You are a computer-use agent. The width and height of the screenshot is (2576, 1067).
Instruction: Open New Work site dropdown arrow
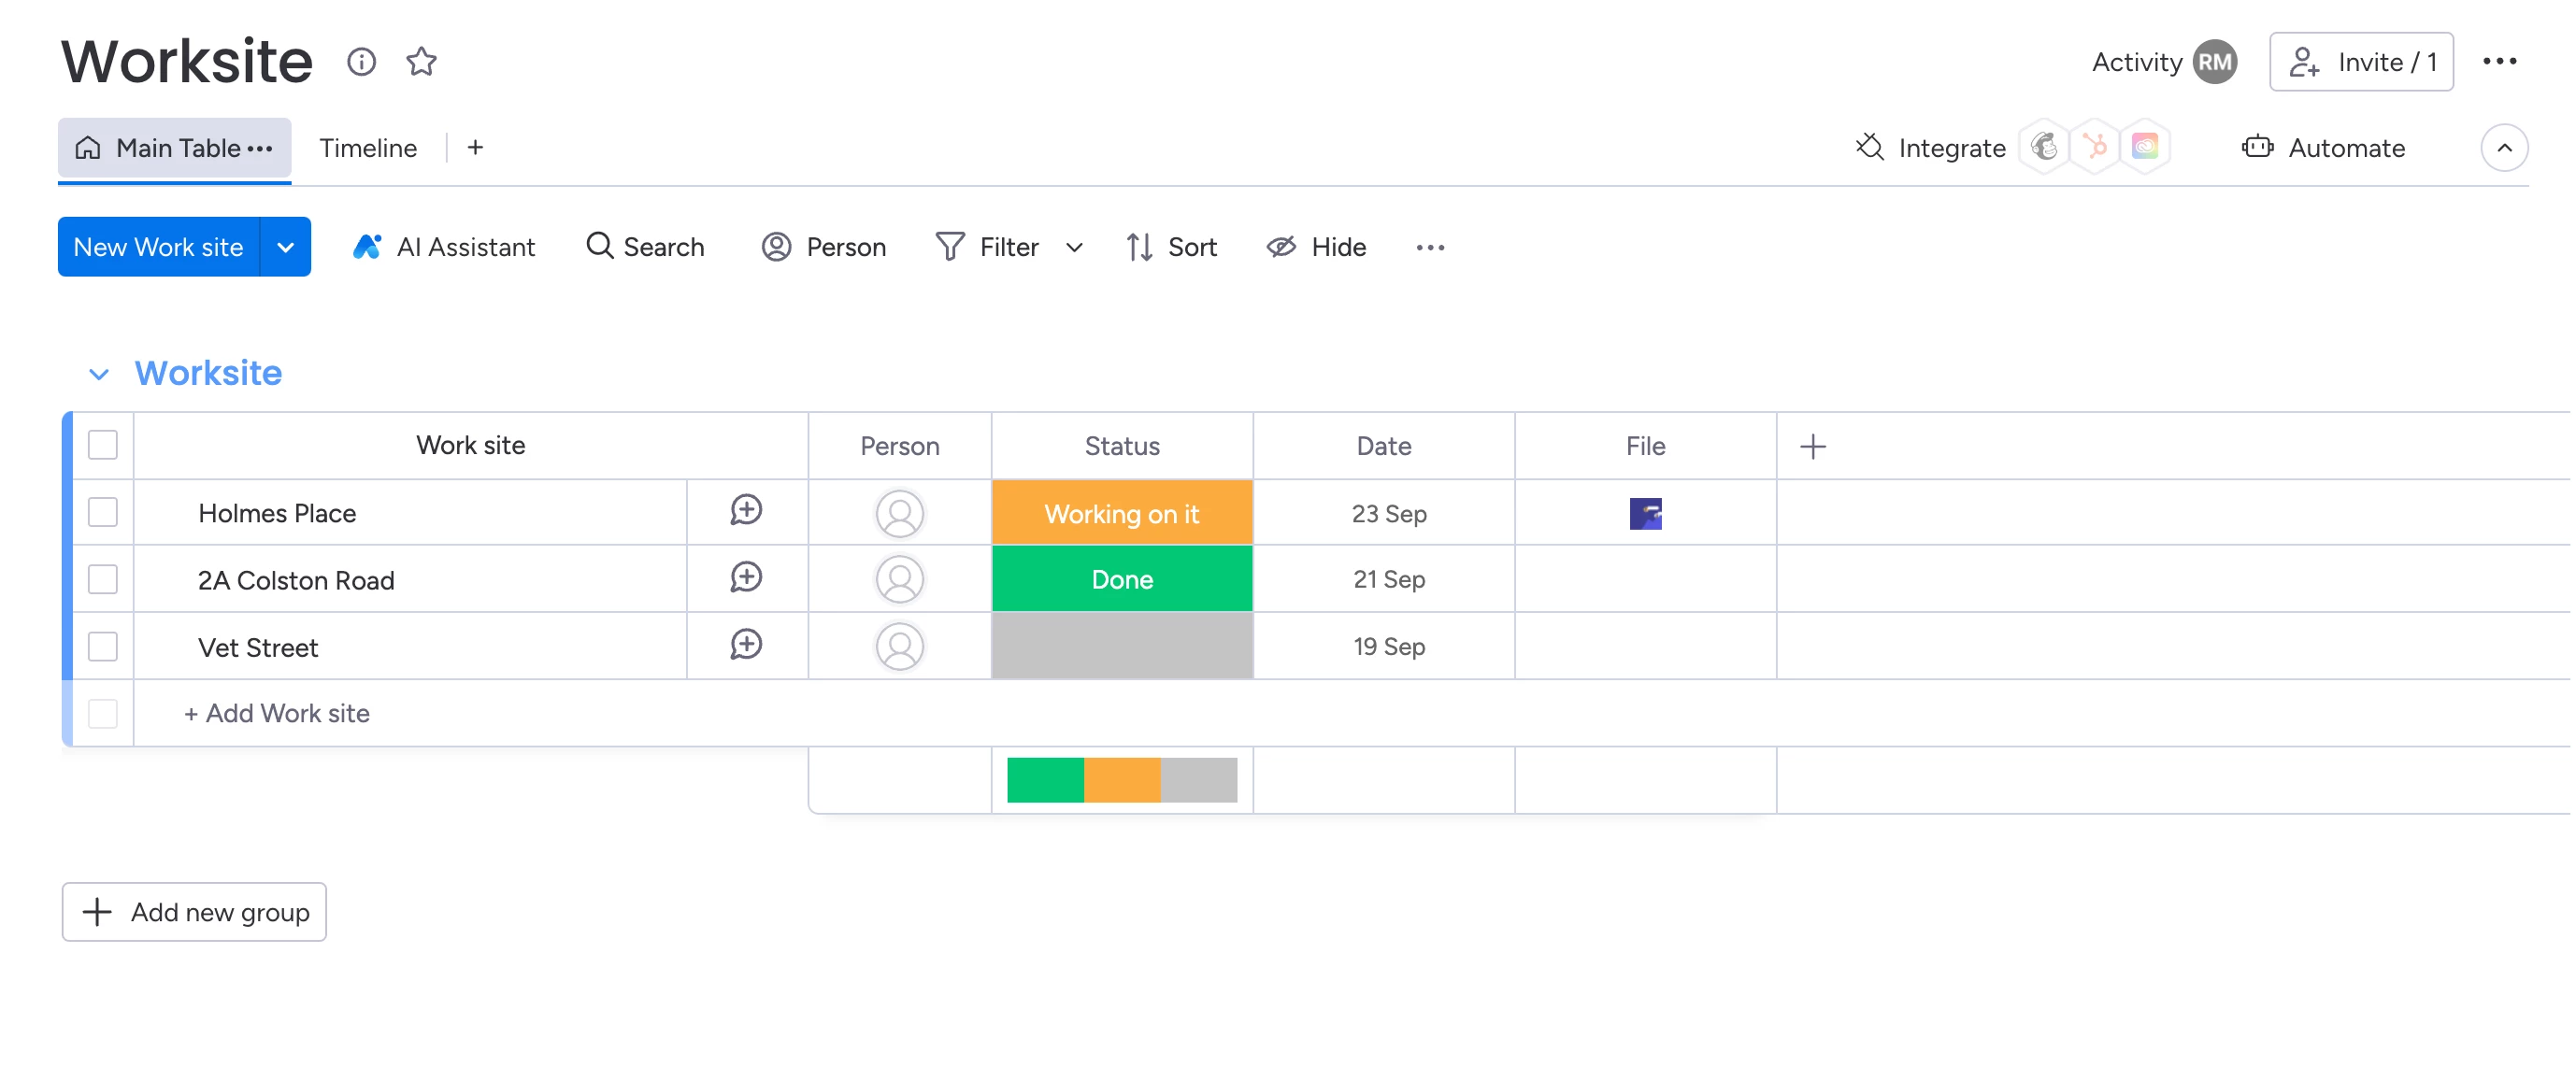click(286, 247)
